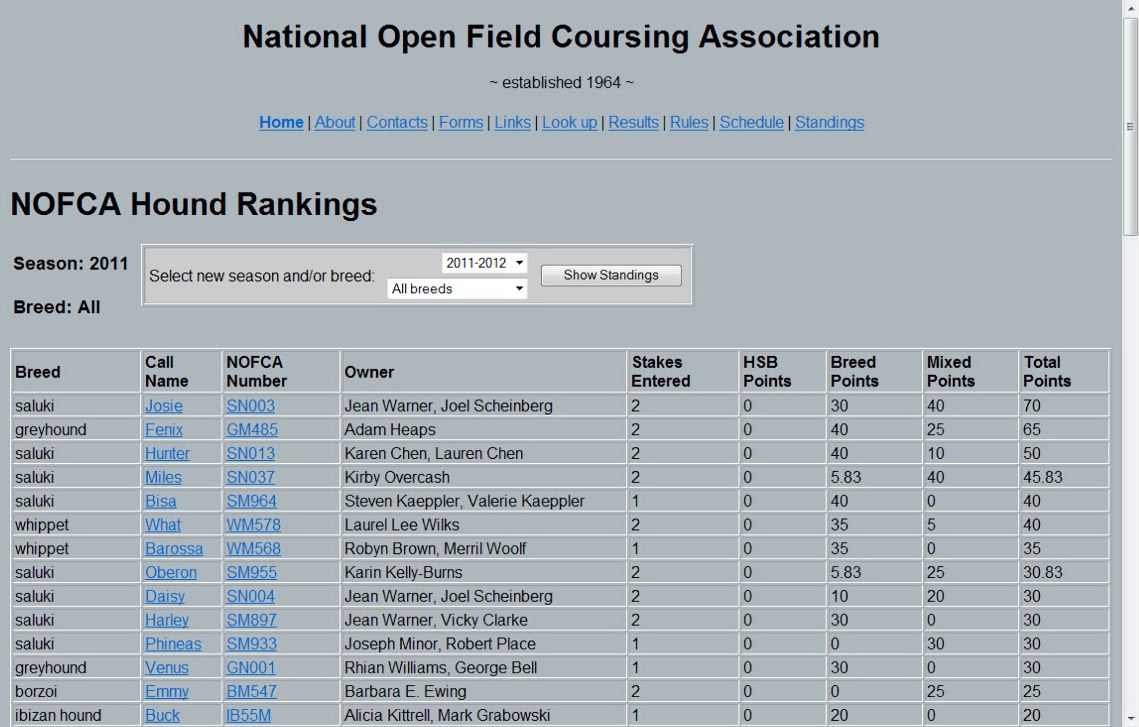
Task: Open call name Miles link
Action: click(163, 478)
